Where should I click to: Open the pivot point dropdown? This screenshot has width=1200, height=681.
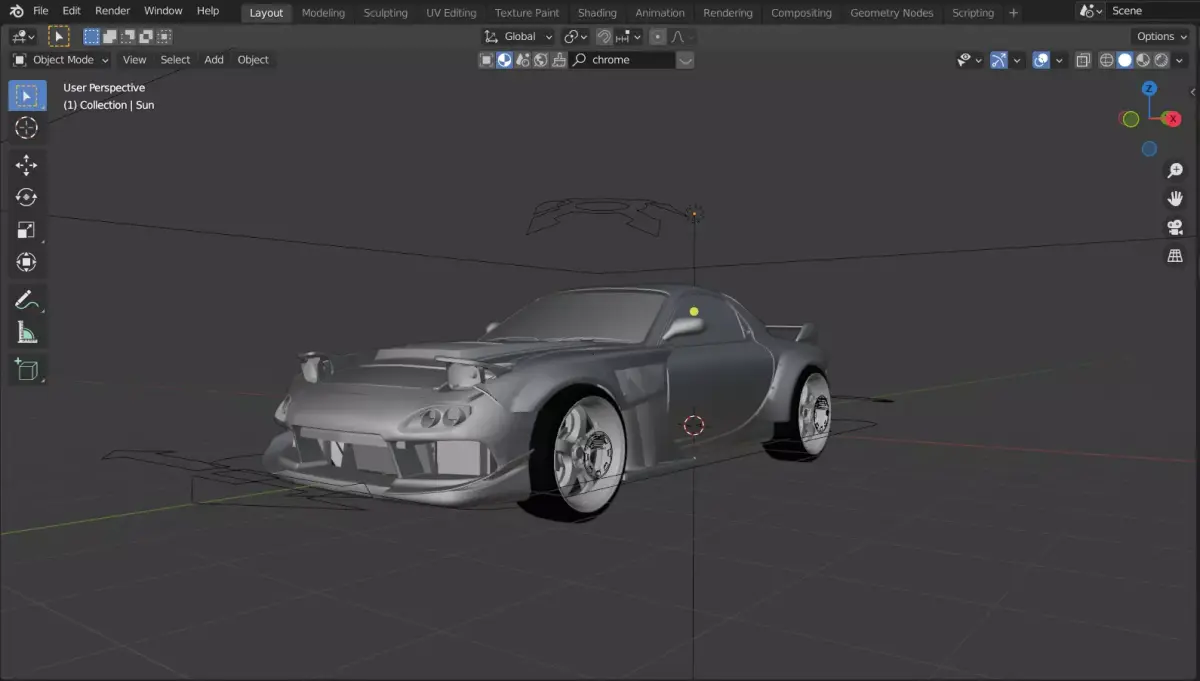click(x=575, y=36)
